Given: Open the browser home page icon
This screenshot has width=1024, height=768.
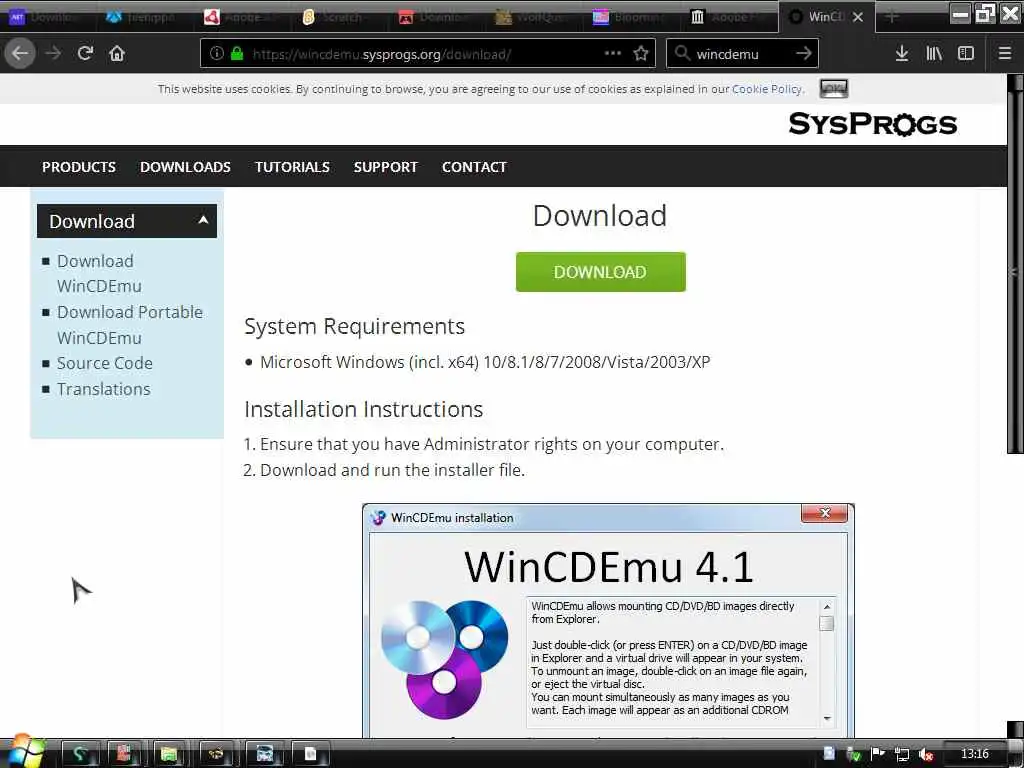Looking at the screenshot, I should coord(117,54).
